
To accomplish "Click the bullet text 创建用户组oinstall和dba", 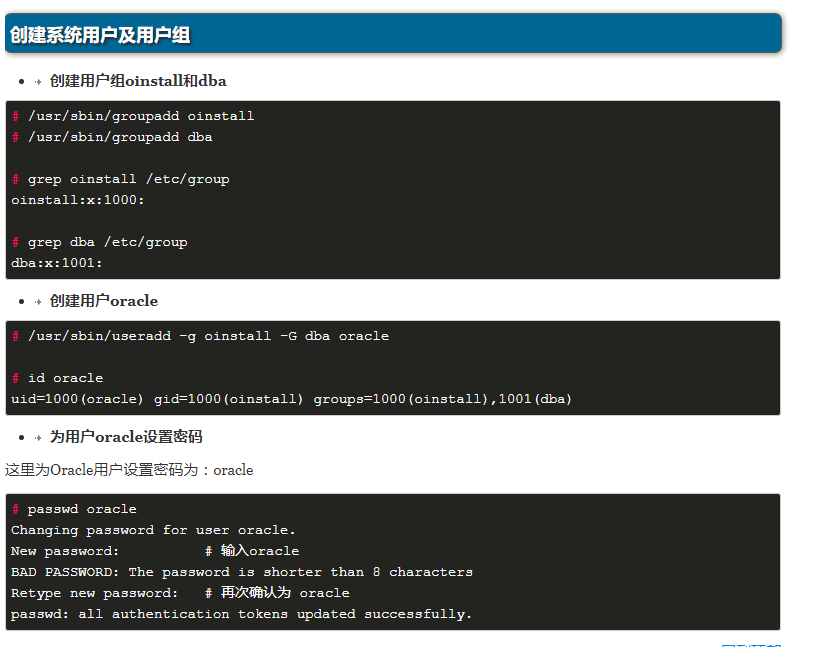I will [138, 81].
